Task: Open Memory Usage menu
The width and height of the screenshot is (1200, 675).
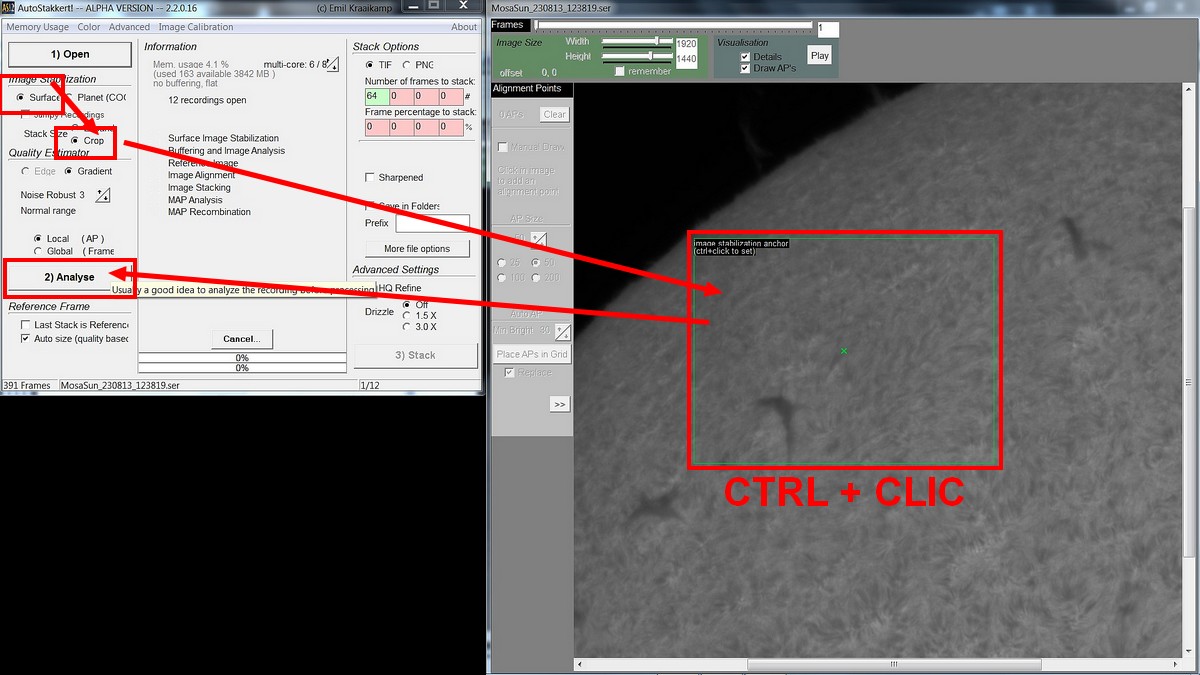Action: 38,27
